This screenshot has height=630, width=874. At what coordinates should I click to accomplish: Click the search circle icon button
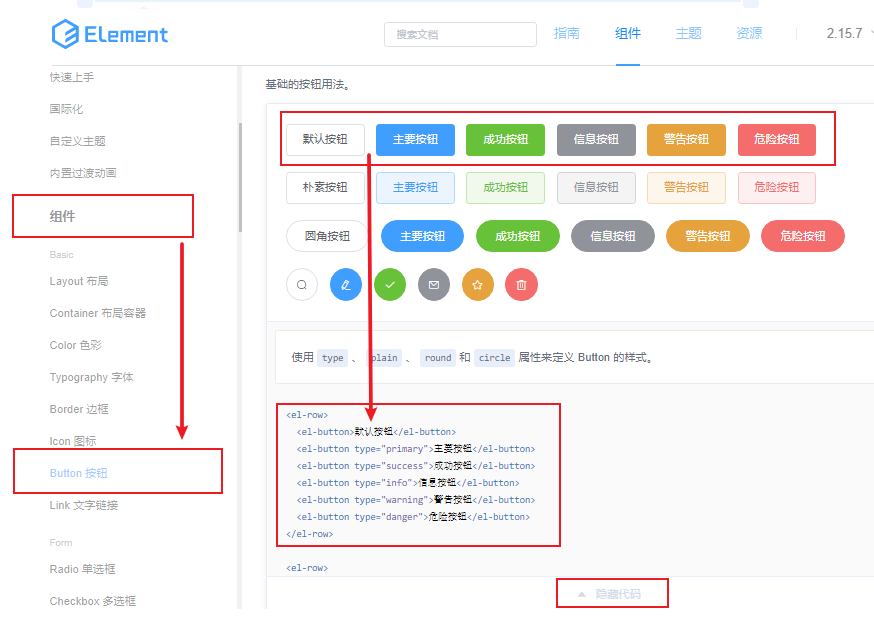click(302, 285)
